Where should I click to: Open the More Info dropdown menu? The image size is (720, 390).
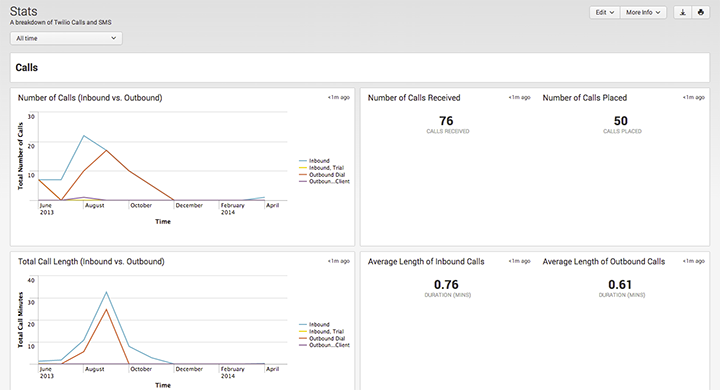[x=643, y=12]
